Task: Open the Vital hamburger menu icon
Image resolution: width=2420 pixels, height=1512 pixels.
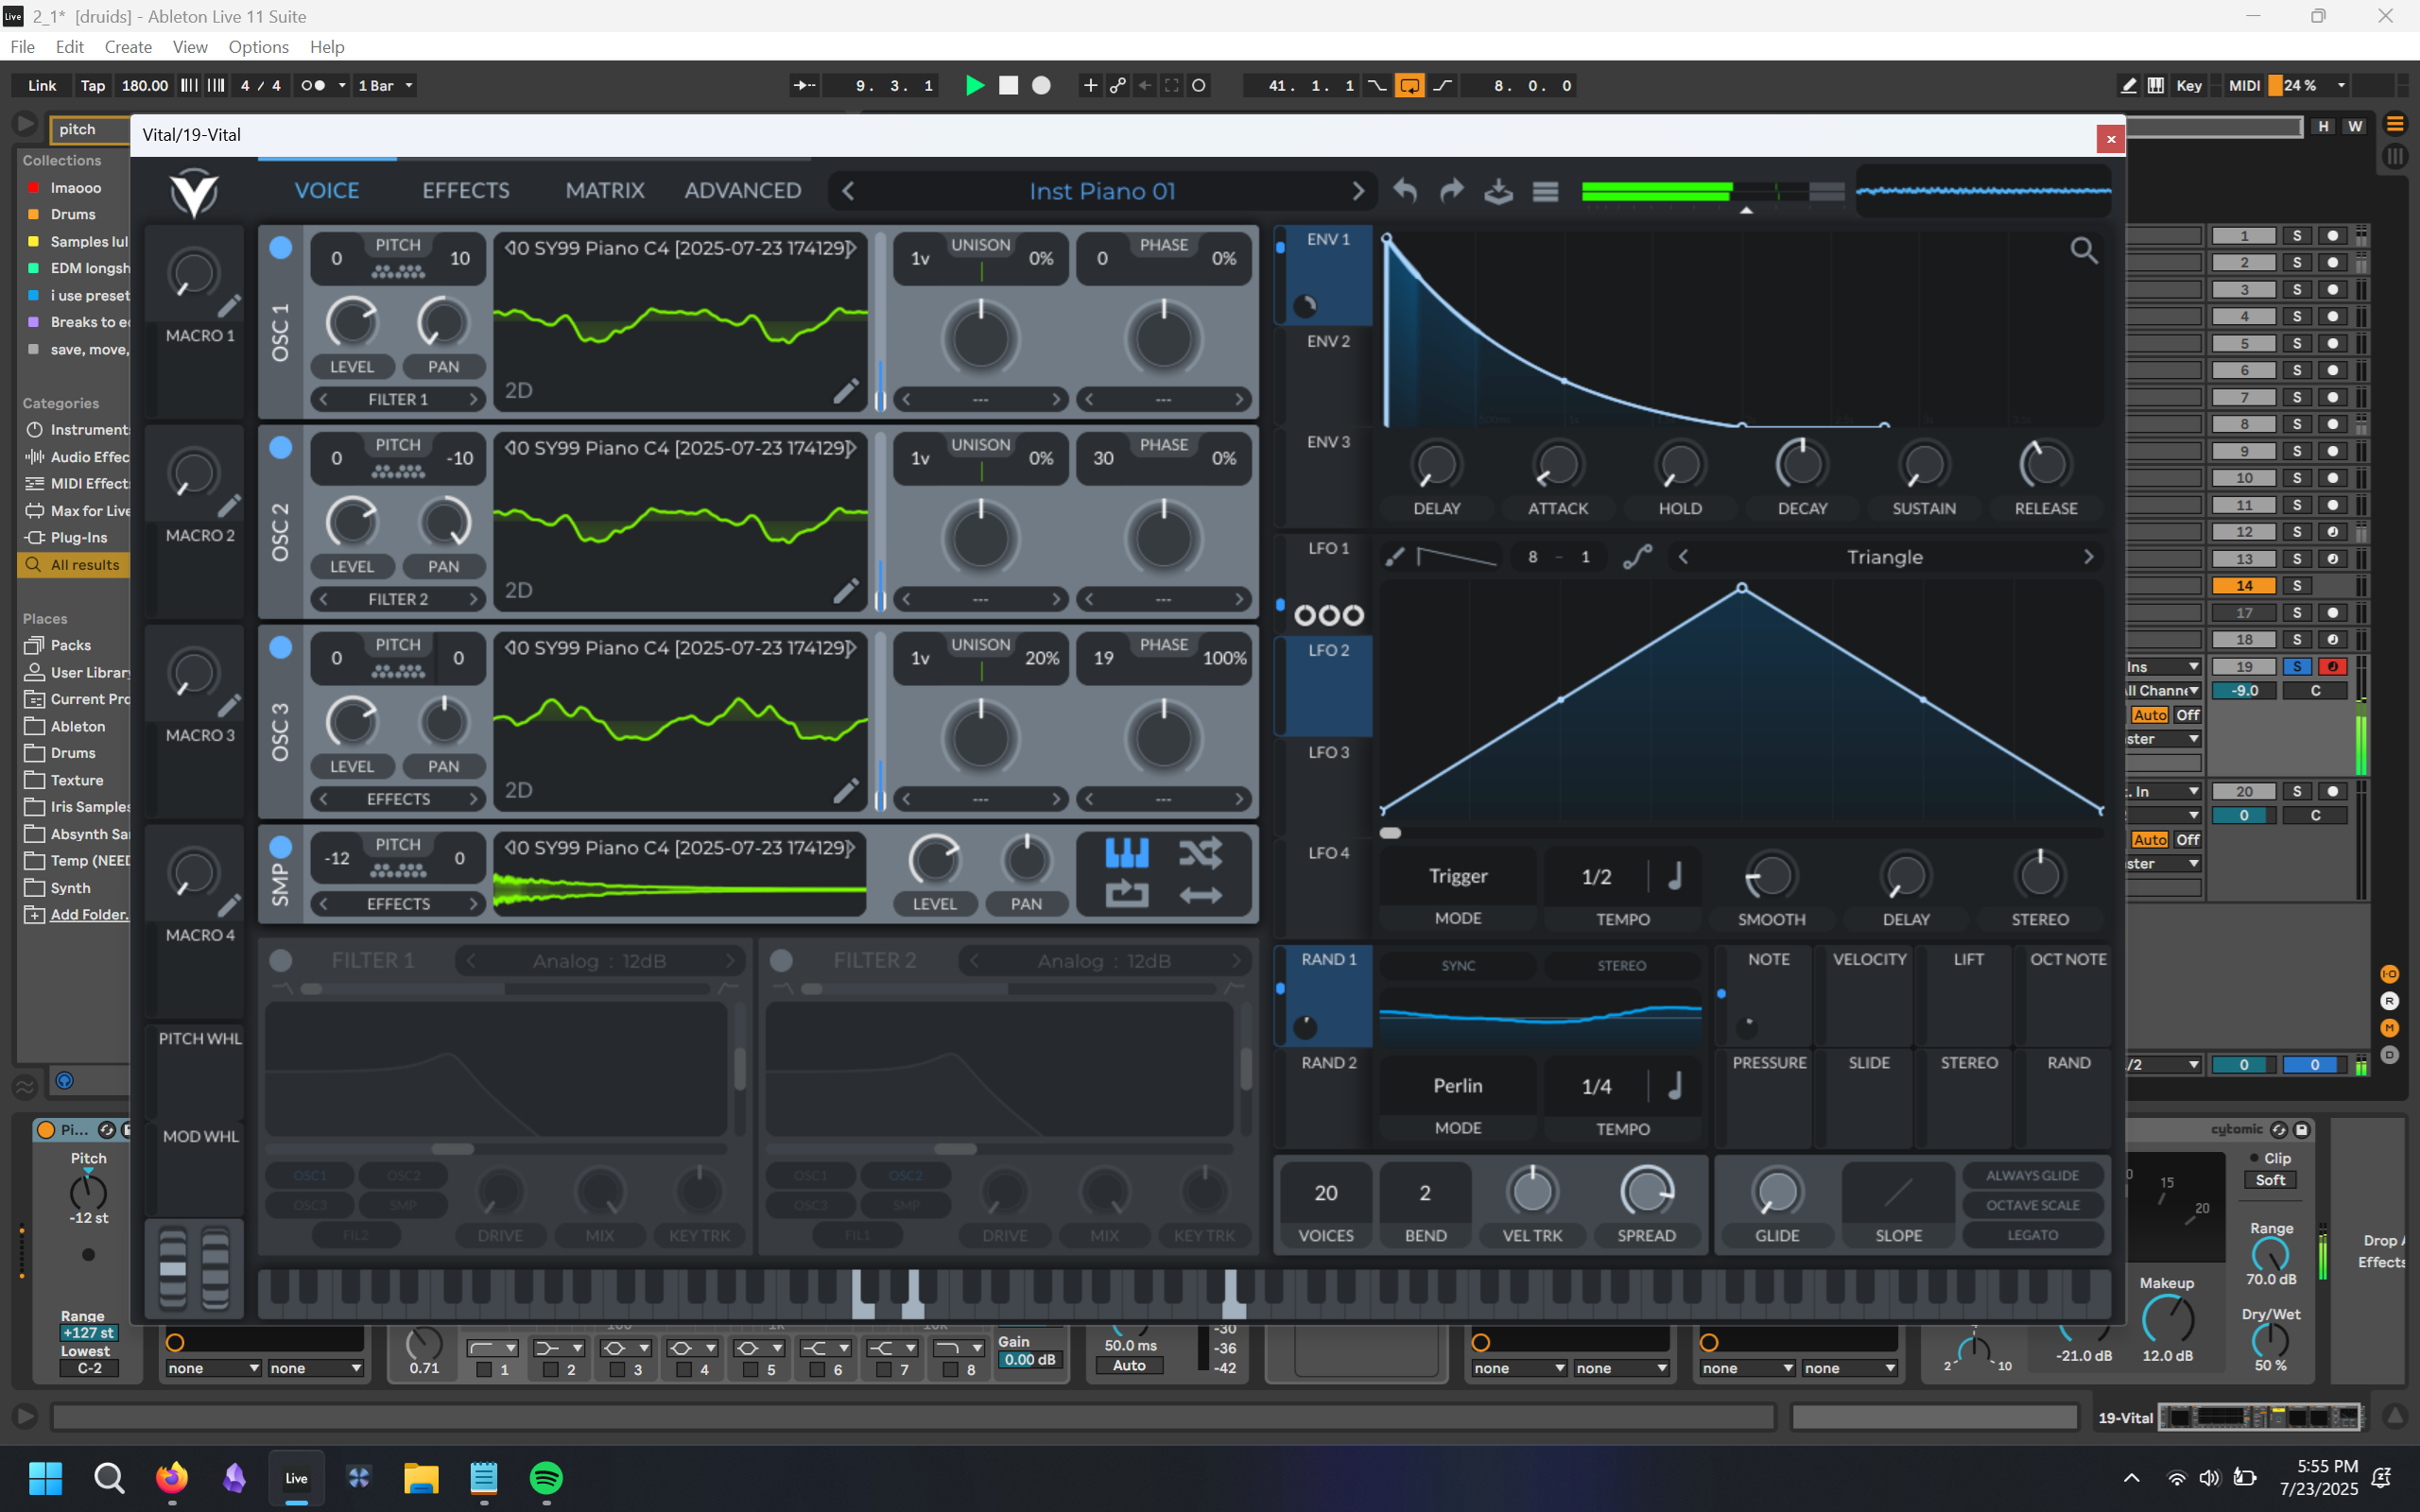Action: [1545, 191]
